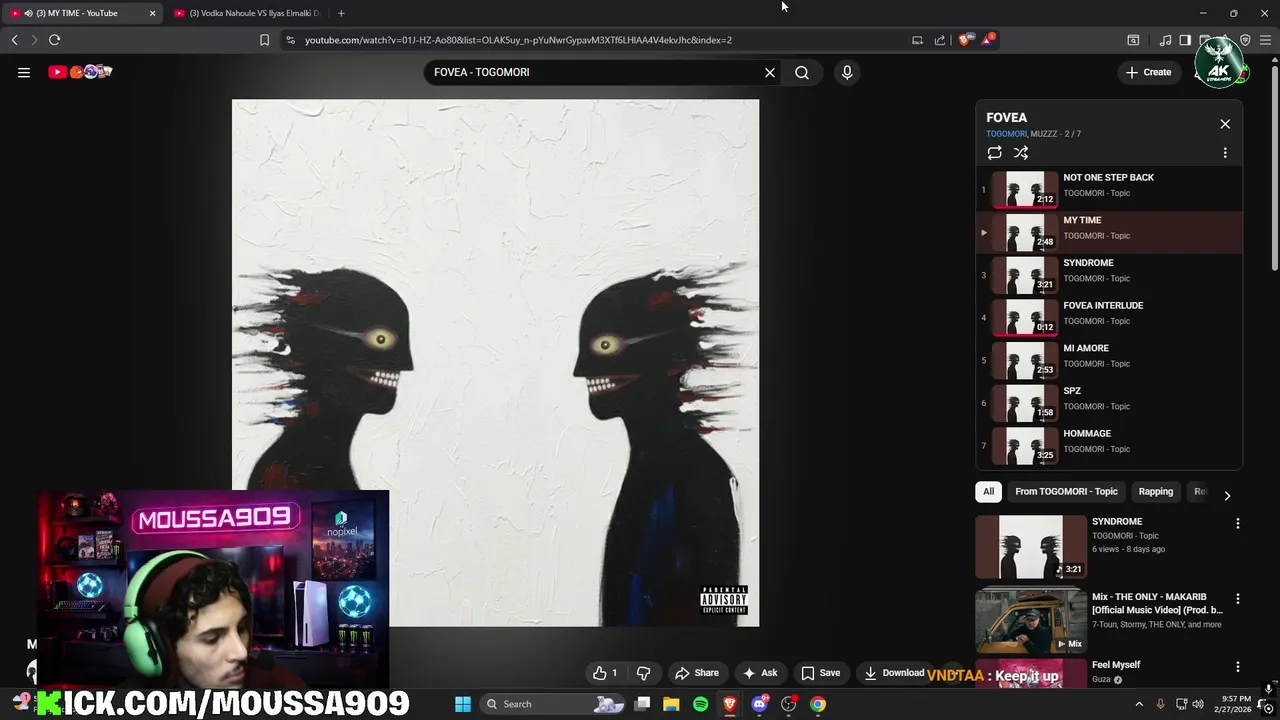Open the Windows Start menu

[463, 704]
